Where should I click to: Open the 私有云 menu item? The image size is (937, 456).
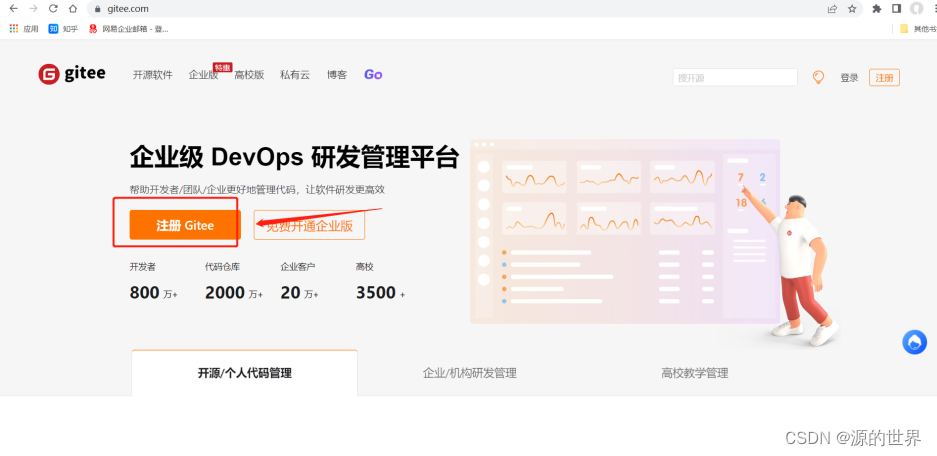295,75
